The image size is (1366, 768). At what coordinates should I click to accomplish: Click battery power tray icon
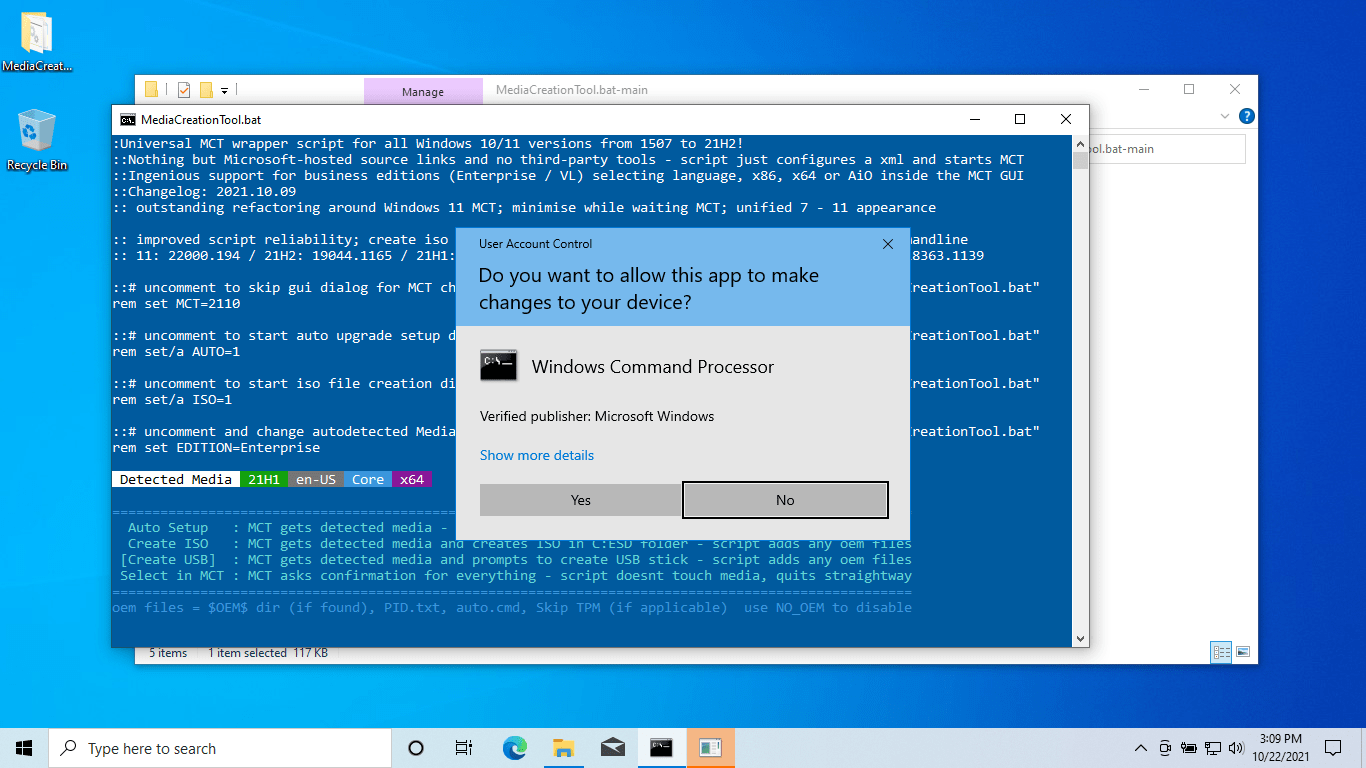tap(1189, 748)
